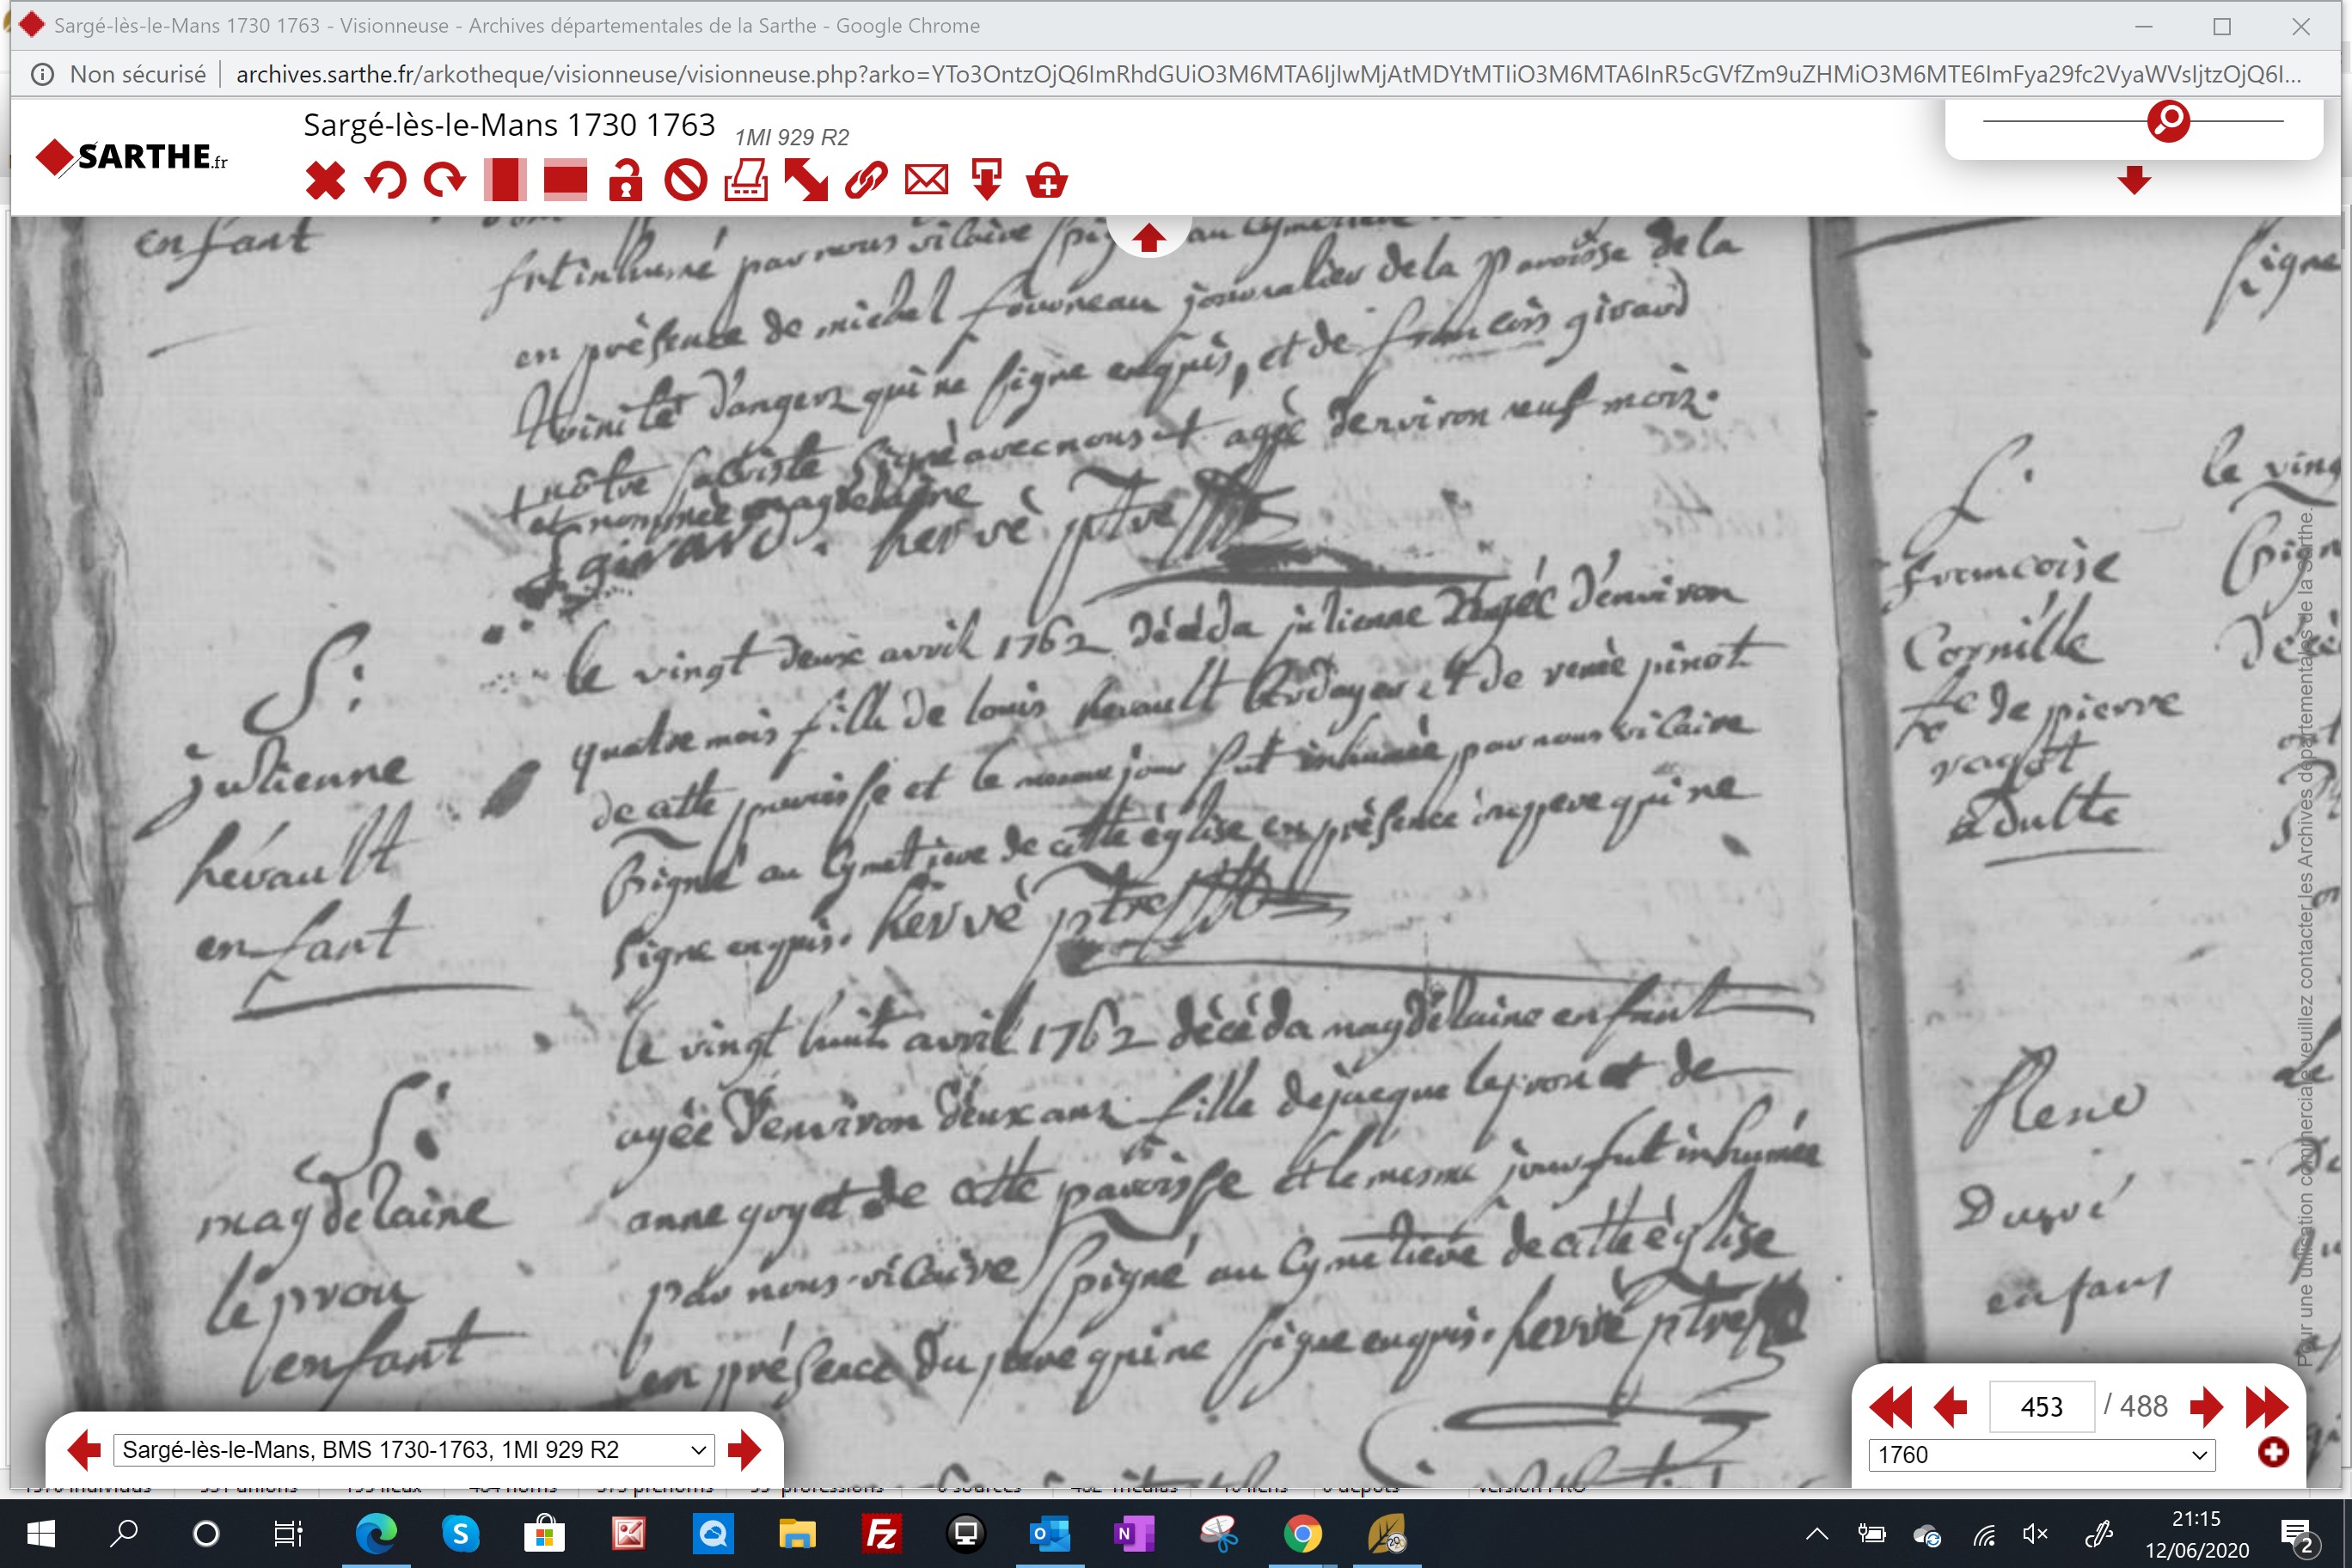
Task: Go to next page arrow
Action: point(2205,1407)
